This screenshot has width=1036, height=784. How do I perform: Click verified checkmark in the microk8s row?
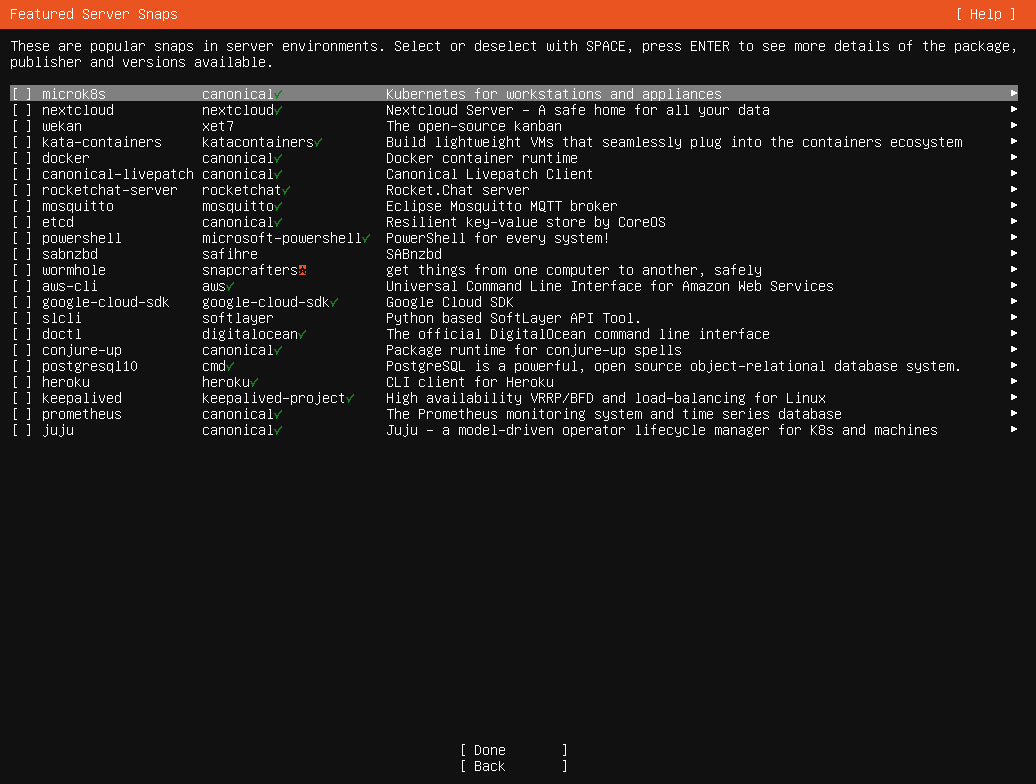[278, 94]
